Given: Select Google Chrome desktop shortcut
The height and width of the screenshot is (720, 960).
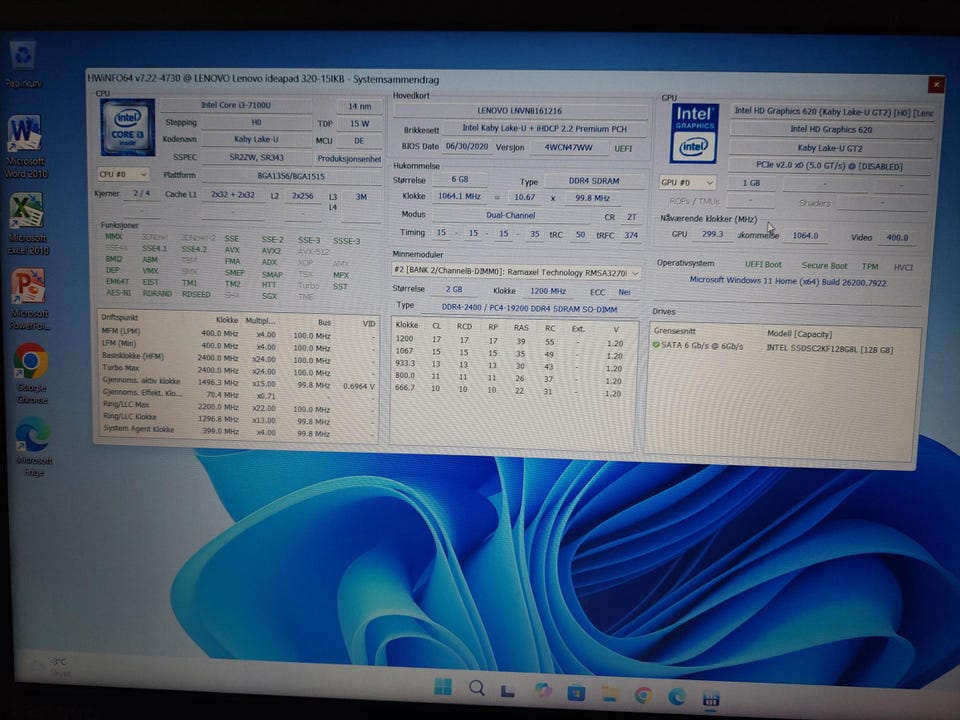Looking at the screenshot, I should click(x=32, y=373).
